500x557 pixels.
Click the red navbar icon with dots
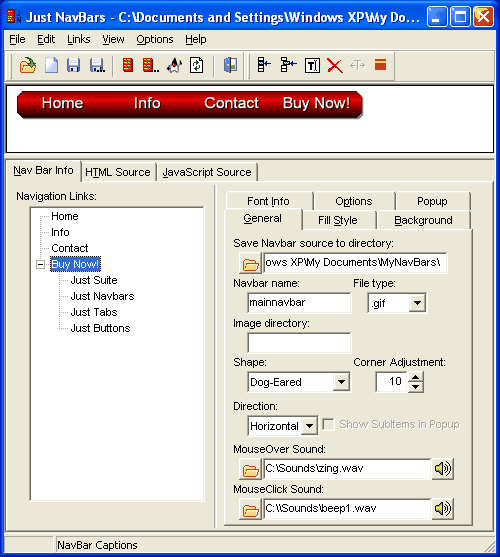151,65
